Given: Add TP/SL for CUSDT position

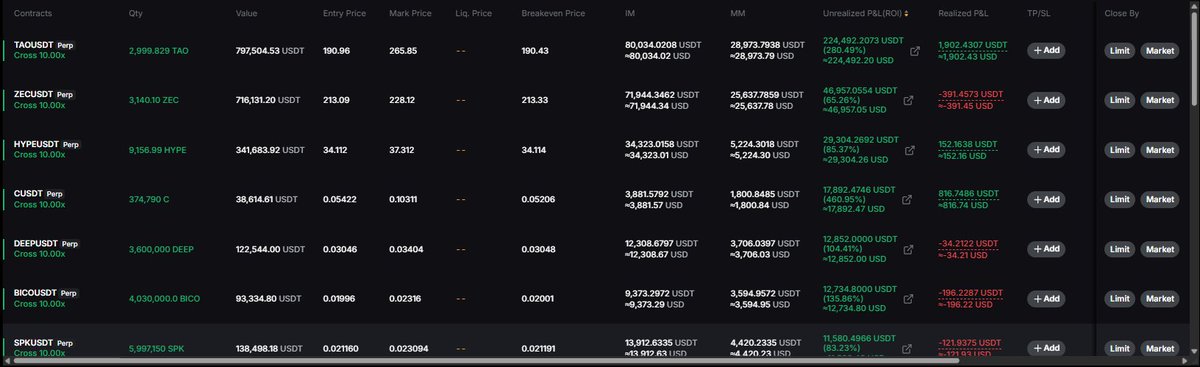Looking at the screenshot, I should click(1046, 200).
